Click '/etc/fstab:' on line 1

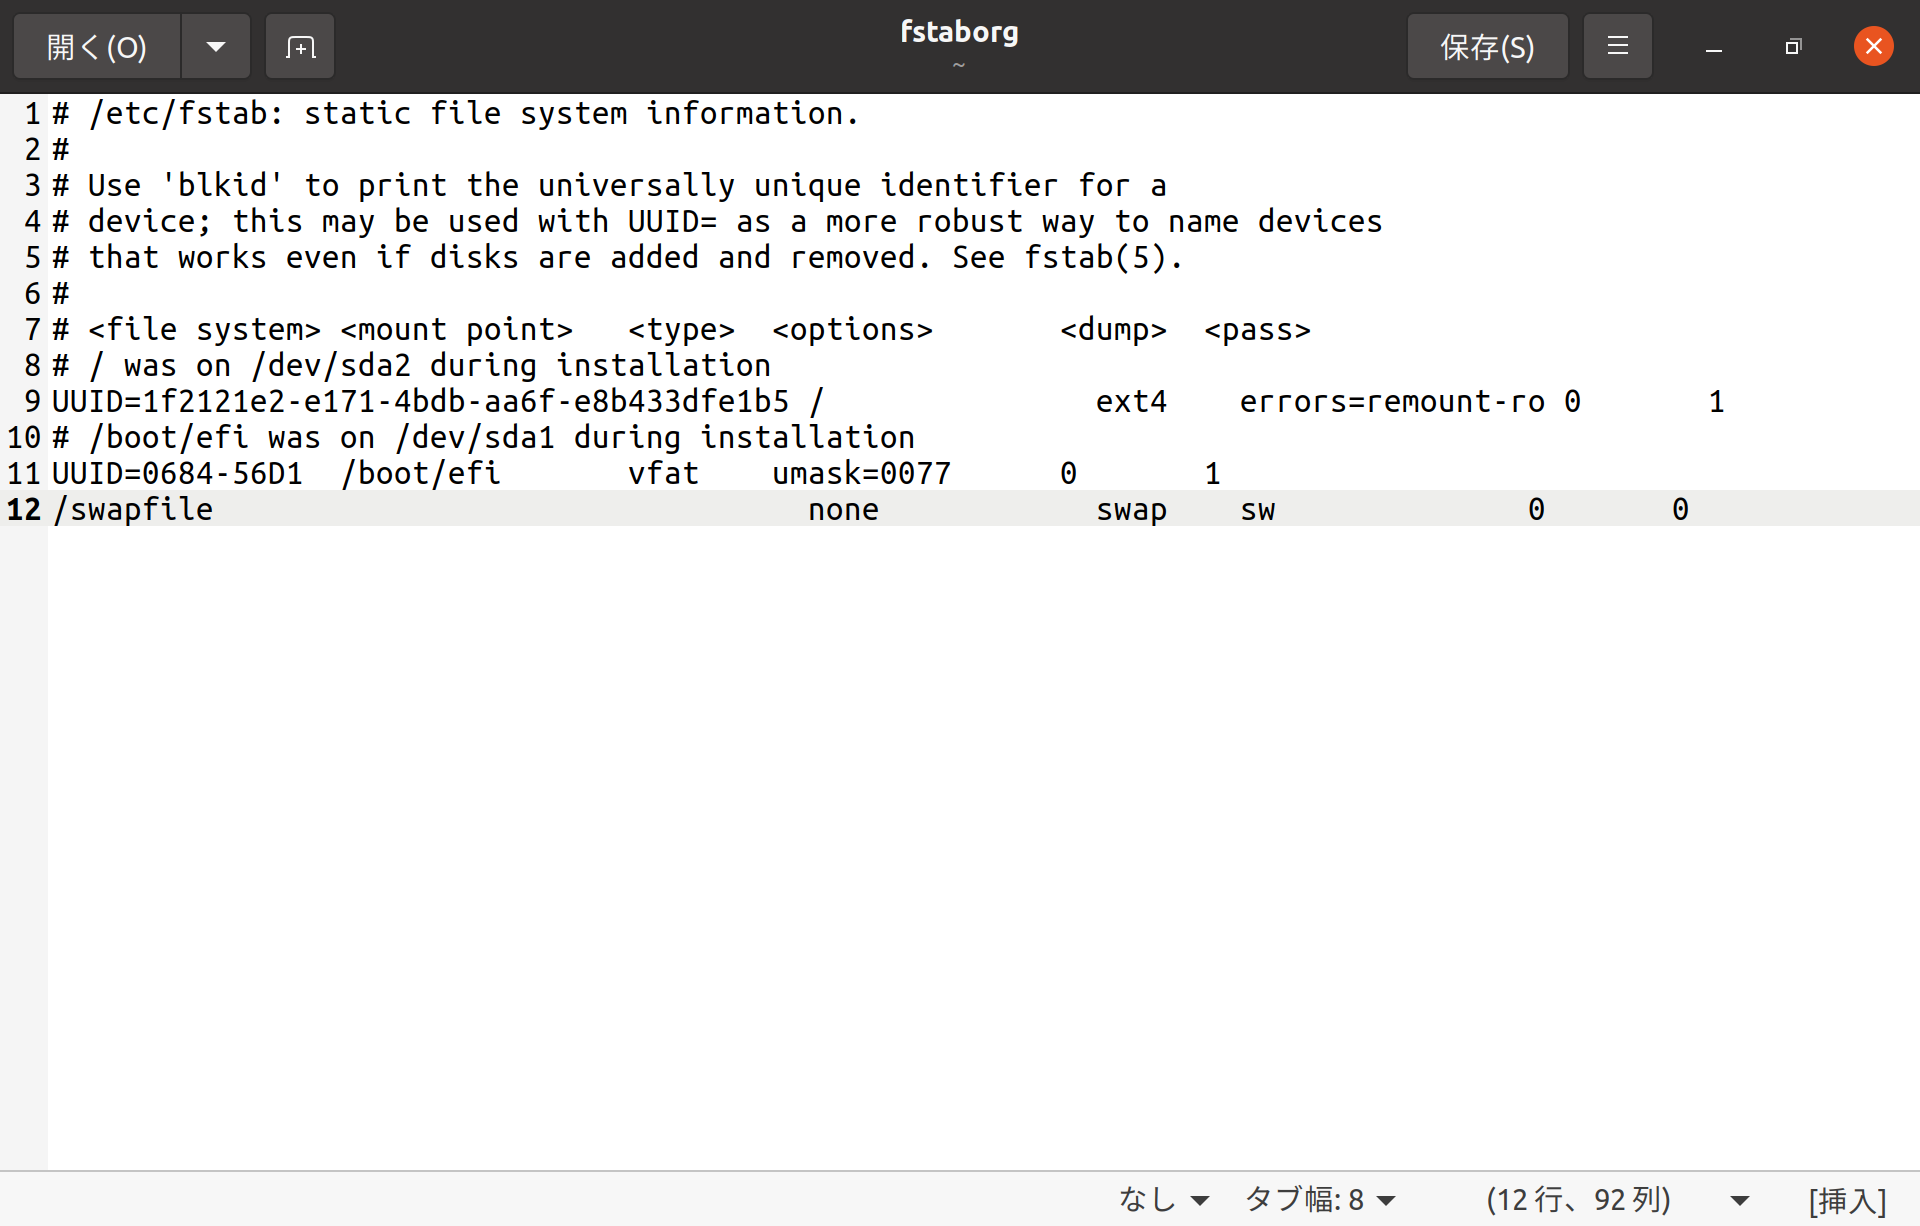point(187,113)
